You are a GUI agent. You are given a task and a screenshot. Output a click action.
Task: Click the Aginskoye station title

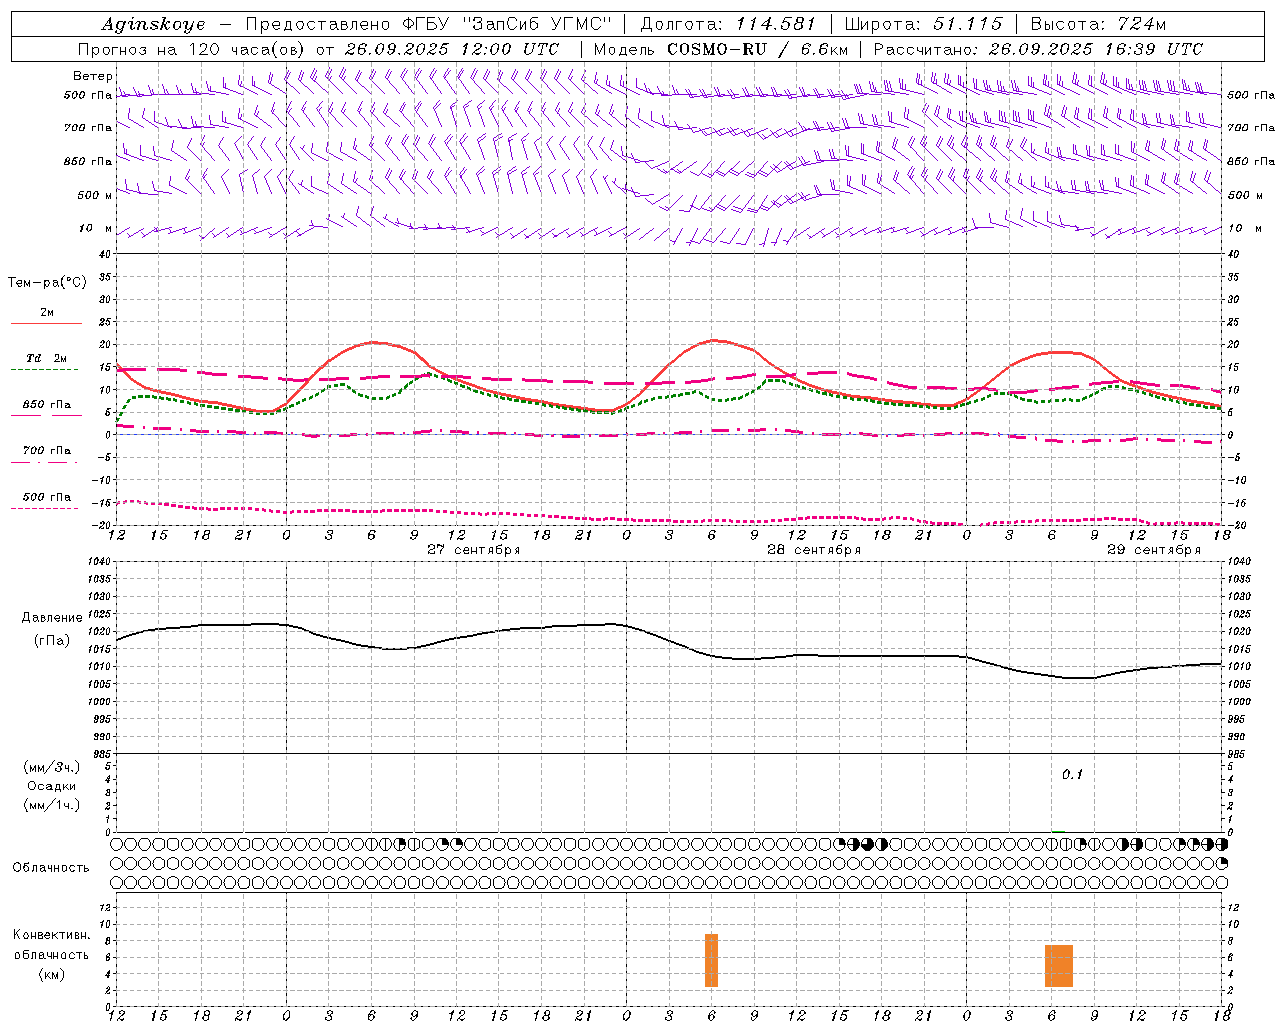(153, 25)
